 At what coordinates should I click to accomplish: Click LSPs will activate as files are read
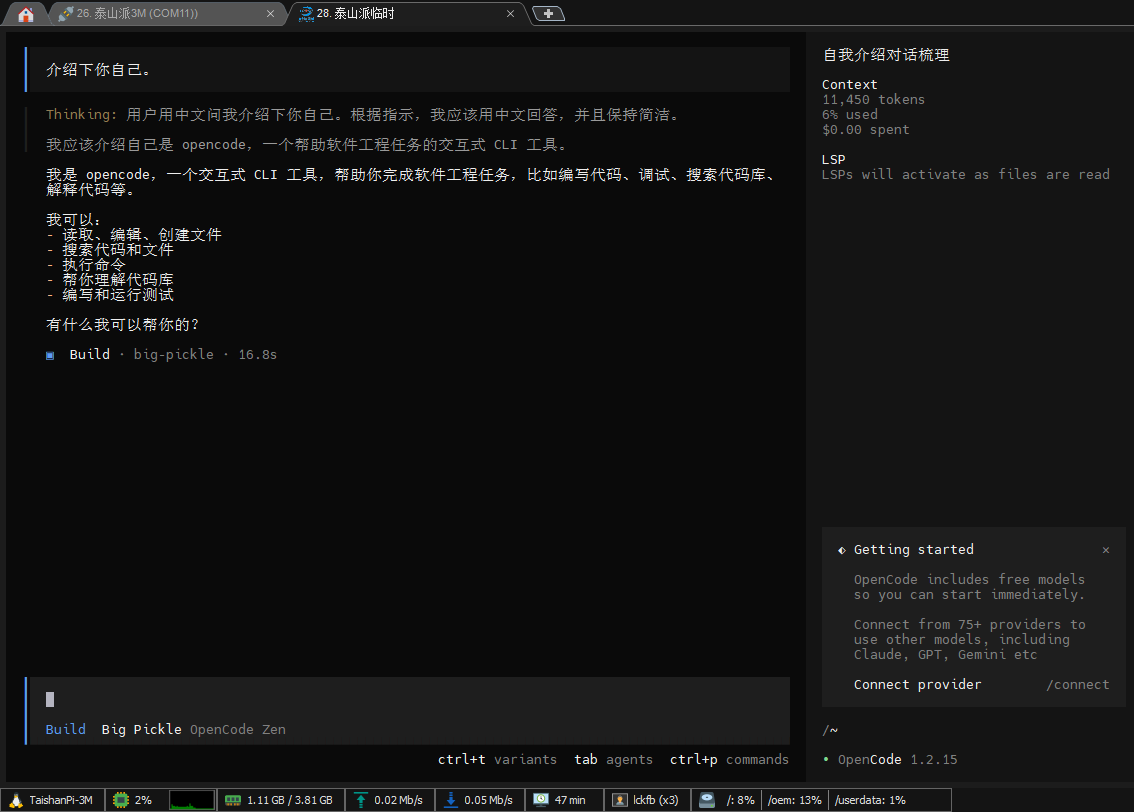[x=965, y=174]
